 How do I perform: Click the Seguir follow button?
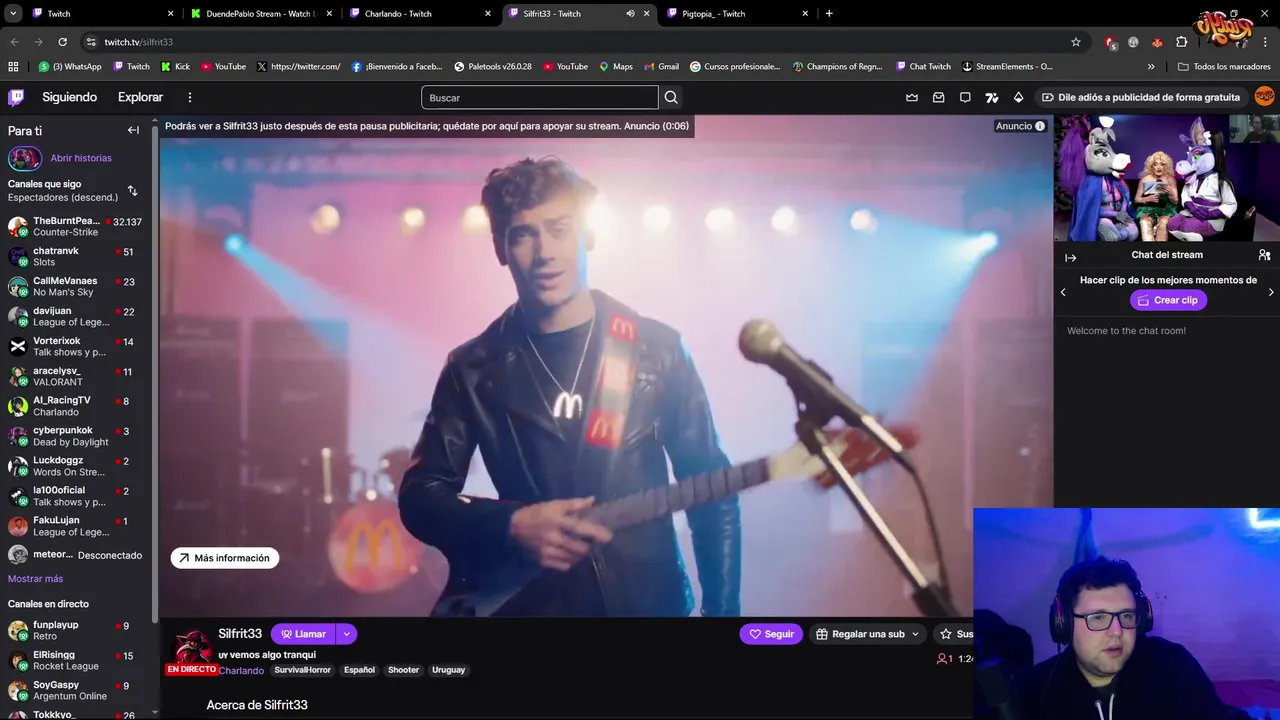click(771, 634)
